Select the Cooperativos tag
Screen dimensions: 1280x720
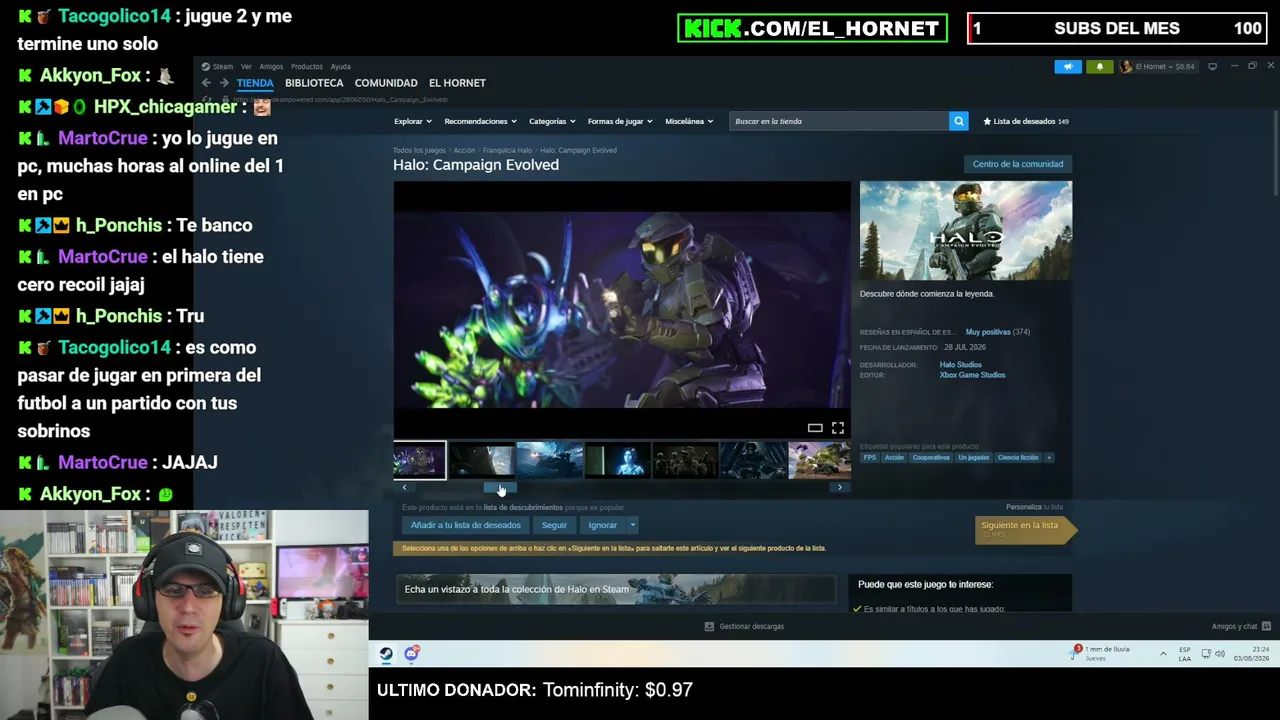[x=931, y=457]
